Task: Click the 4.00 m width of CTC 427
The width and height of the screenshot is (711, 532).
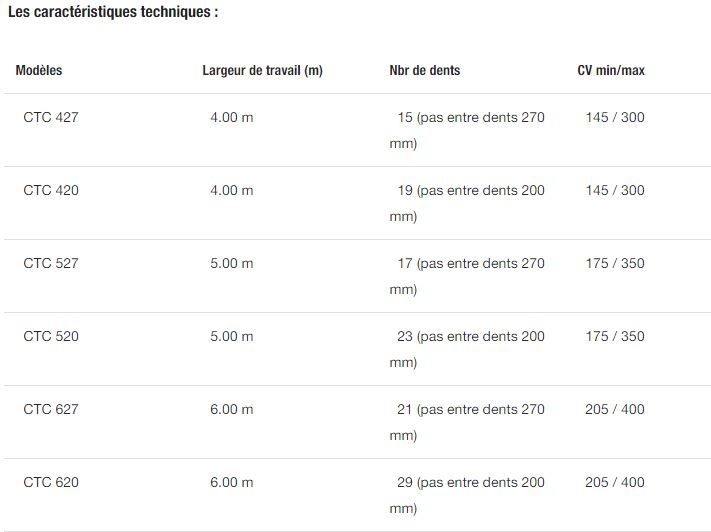Action: click(x=232, y=118)
